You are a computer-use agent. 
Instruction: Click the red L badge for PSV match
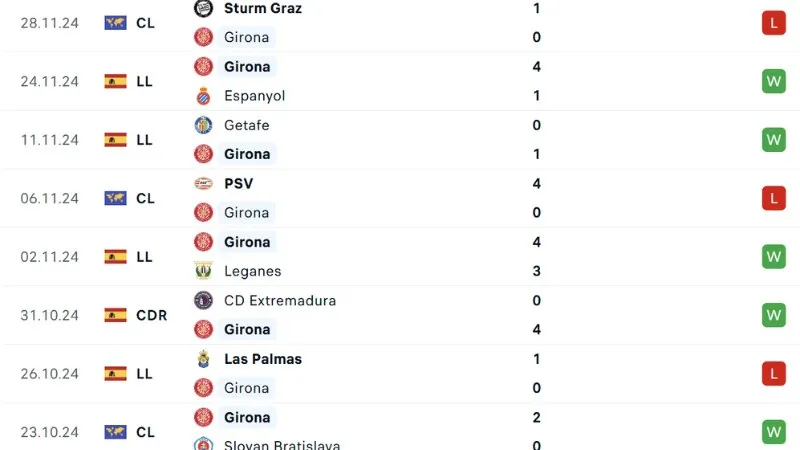pos(773,198)
